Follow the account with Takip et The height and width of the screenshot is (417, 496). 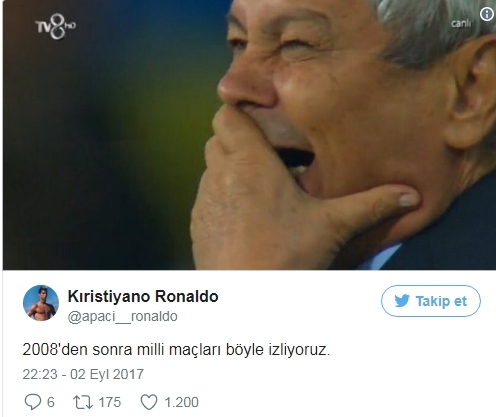(x=431, y=301)
